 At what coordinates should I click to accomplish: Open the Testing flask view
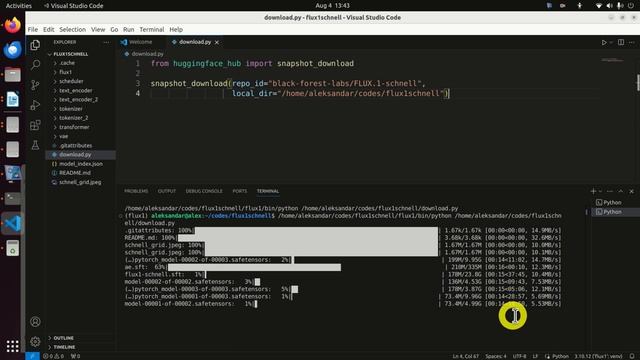pyautogui.click(x=36, y=145)
